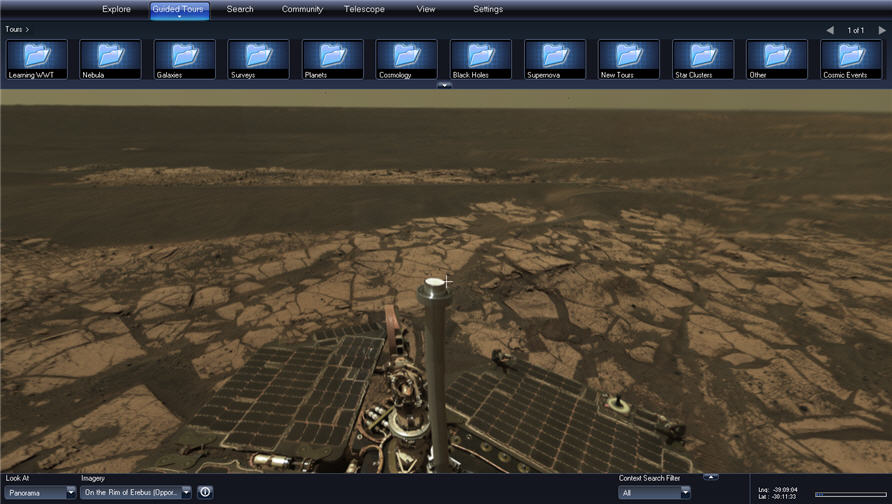892x504 pixels.
Task: Go to the previous tours page
Action: click(x=830, y=30)
